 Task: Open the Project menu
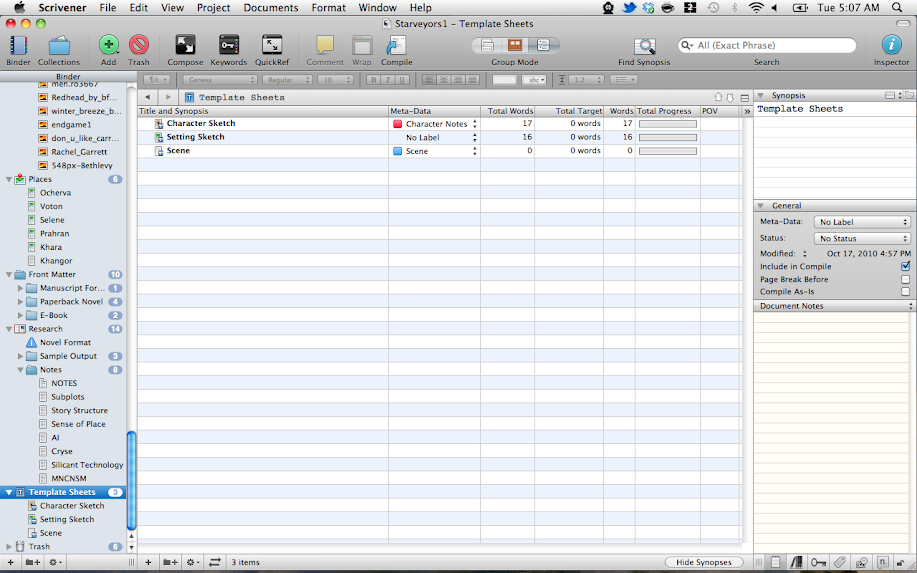pyautogui.click(x=213, y=8)
